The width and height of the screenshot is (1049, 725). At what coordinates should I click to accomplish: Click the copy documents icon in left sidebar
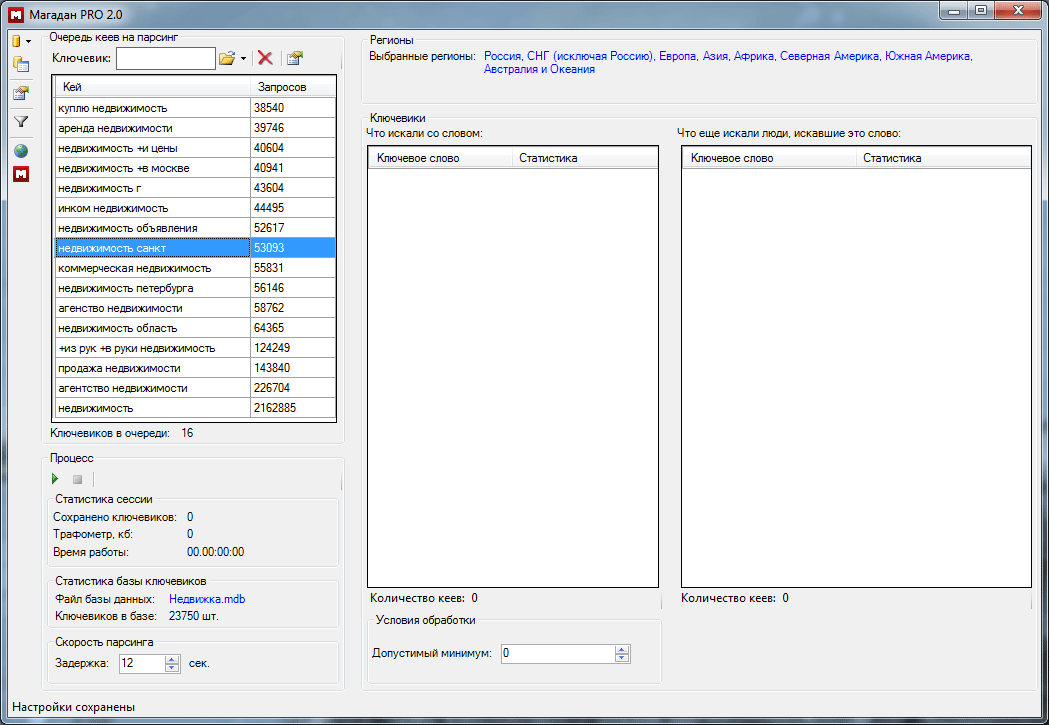[20, 65]
